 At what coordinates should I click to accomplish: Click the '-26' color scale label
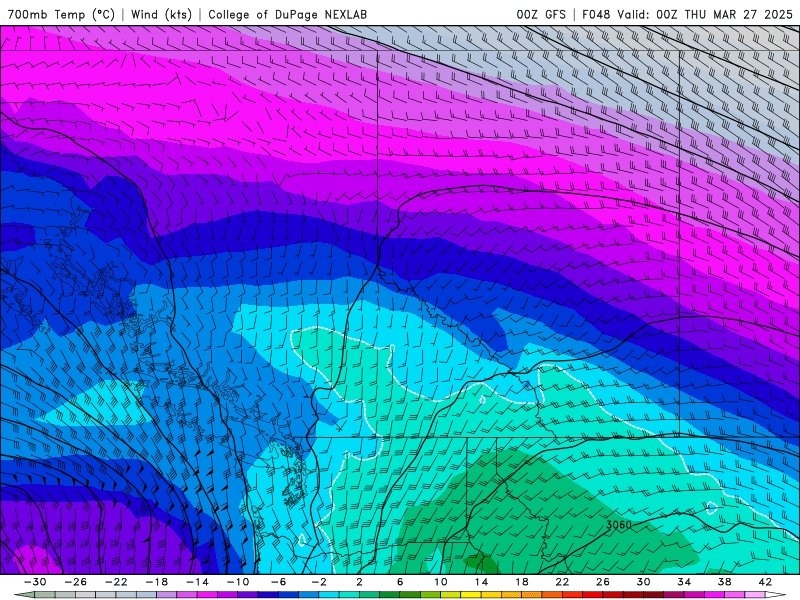tap(76, 582)
